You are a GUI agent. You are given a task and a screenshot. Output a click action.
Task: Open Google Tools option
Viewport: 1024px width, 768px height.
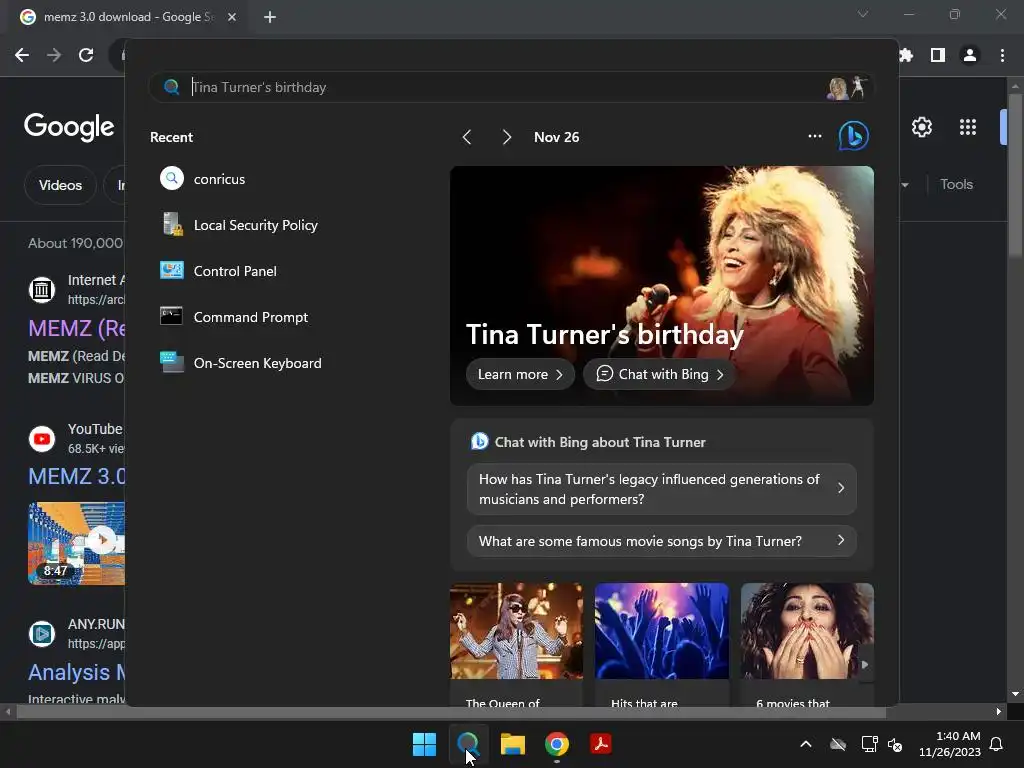click(x=956, y=184)
